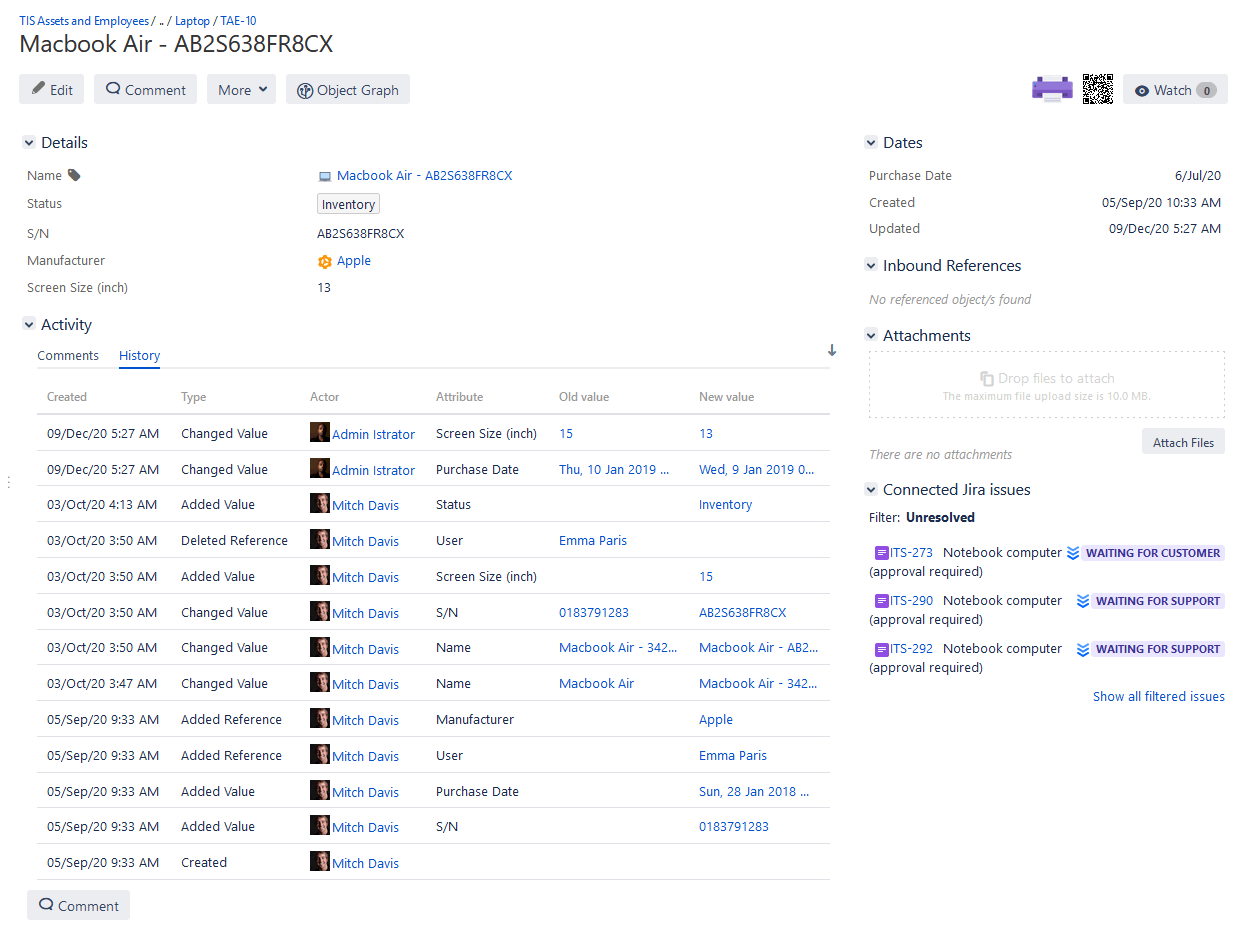
Task: Click Admin Istrator's avatar in first row
Action: pyautogui.click(x=319, y=433)
